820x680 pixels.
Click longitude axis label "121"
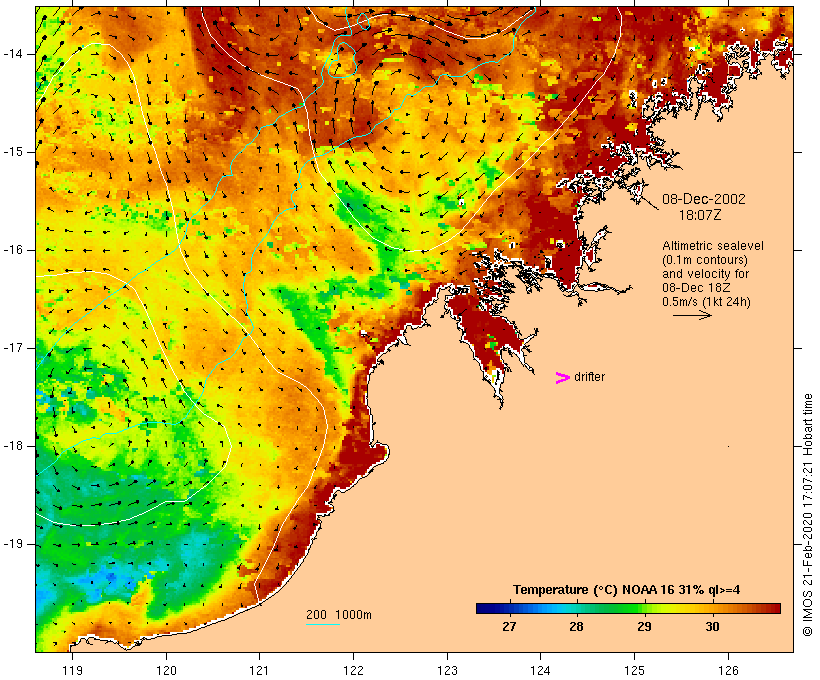(259, 670)
